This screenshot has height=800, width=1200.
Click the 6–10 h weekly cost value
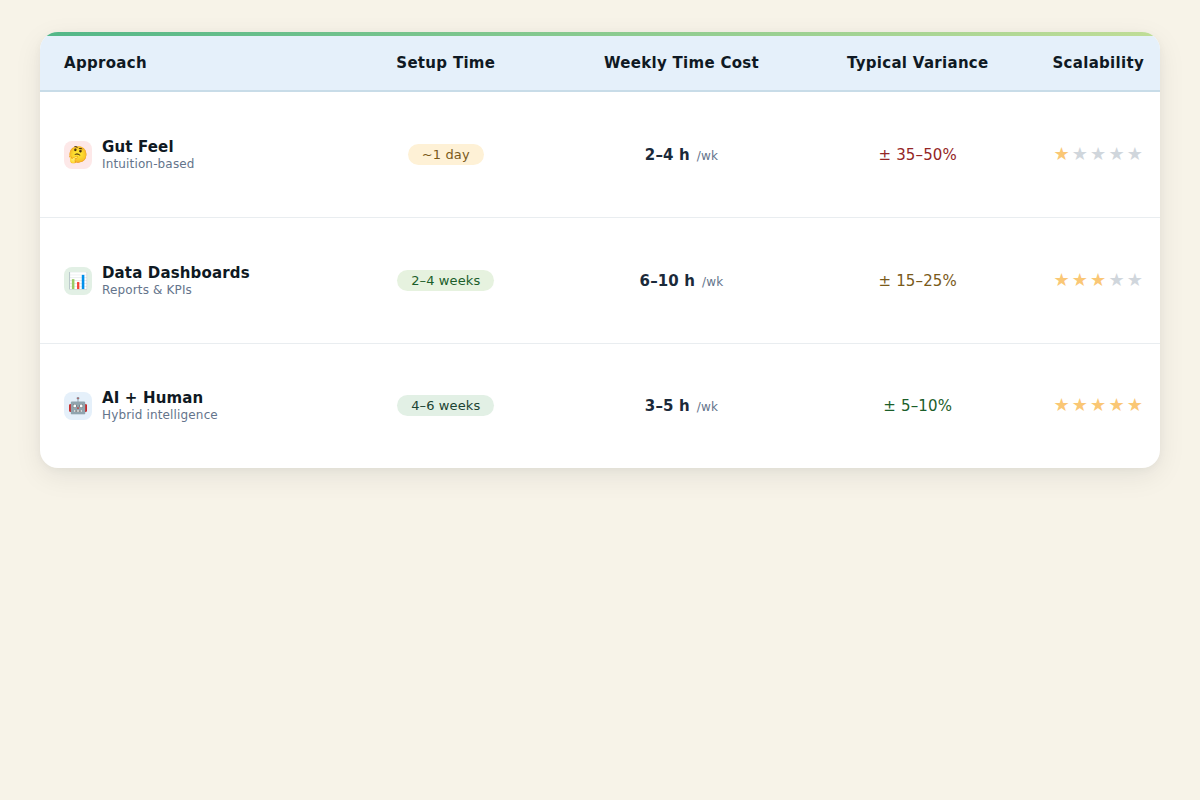667,281
